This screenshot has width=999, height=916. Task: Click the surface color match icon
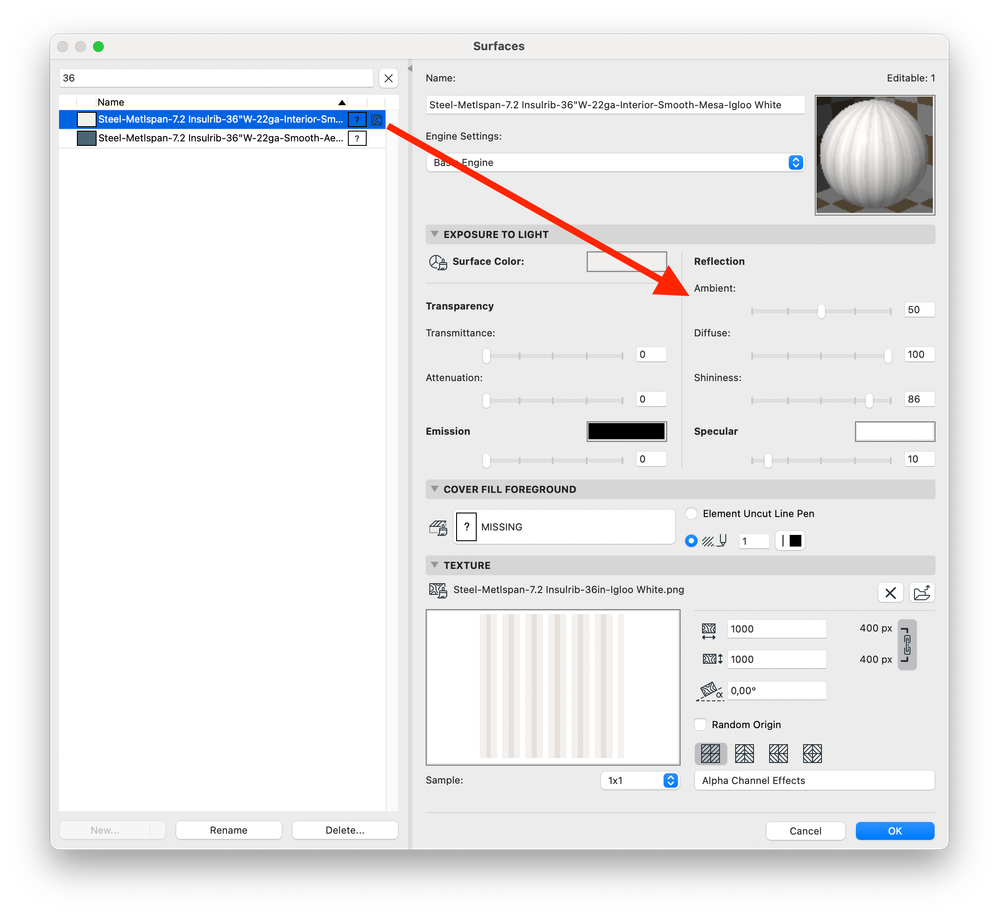[x=438, y=262]
